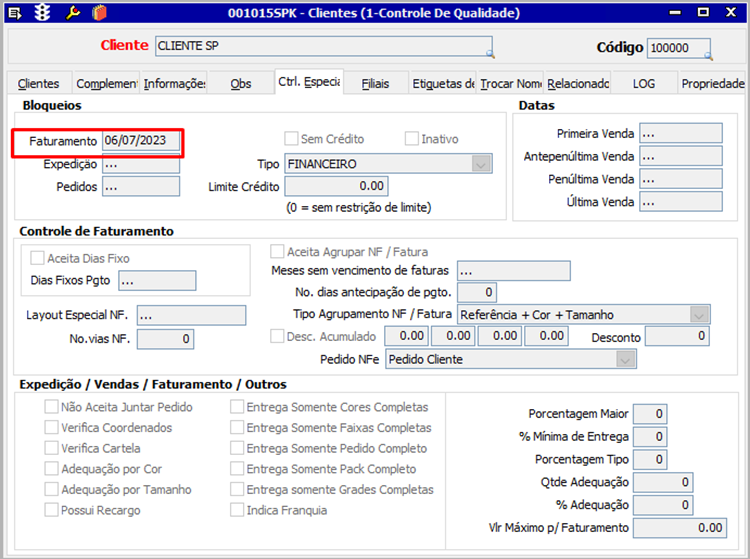Click the Expedição block date field
Screen dimensions: 750x559
(141, 164)
